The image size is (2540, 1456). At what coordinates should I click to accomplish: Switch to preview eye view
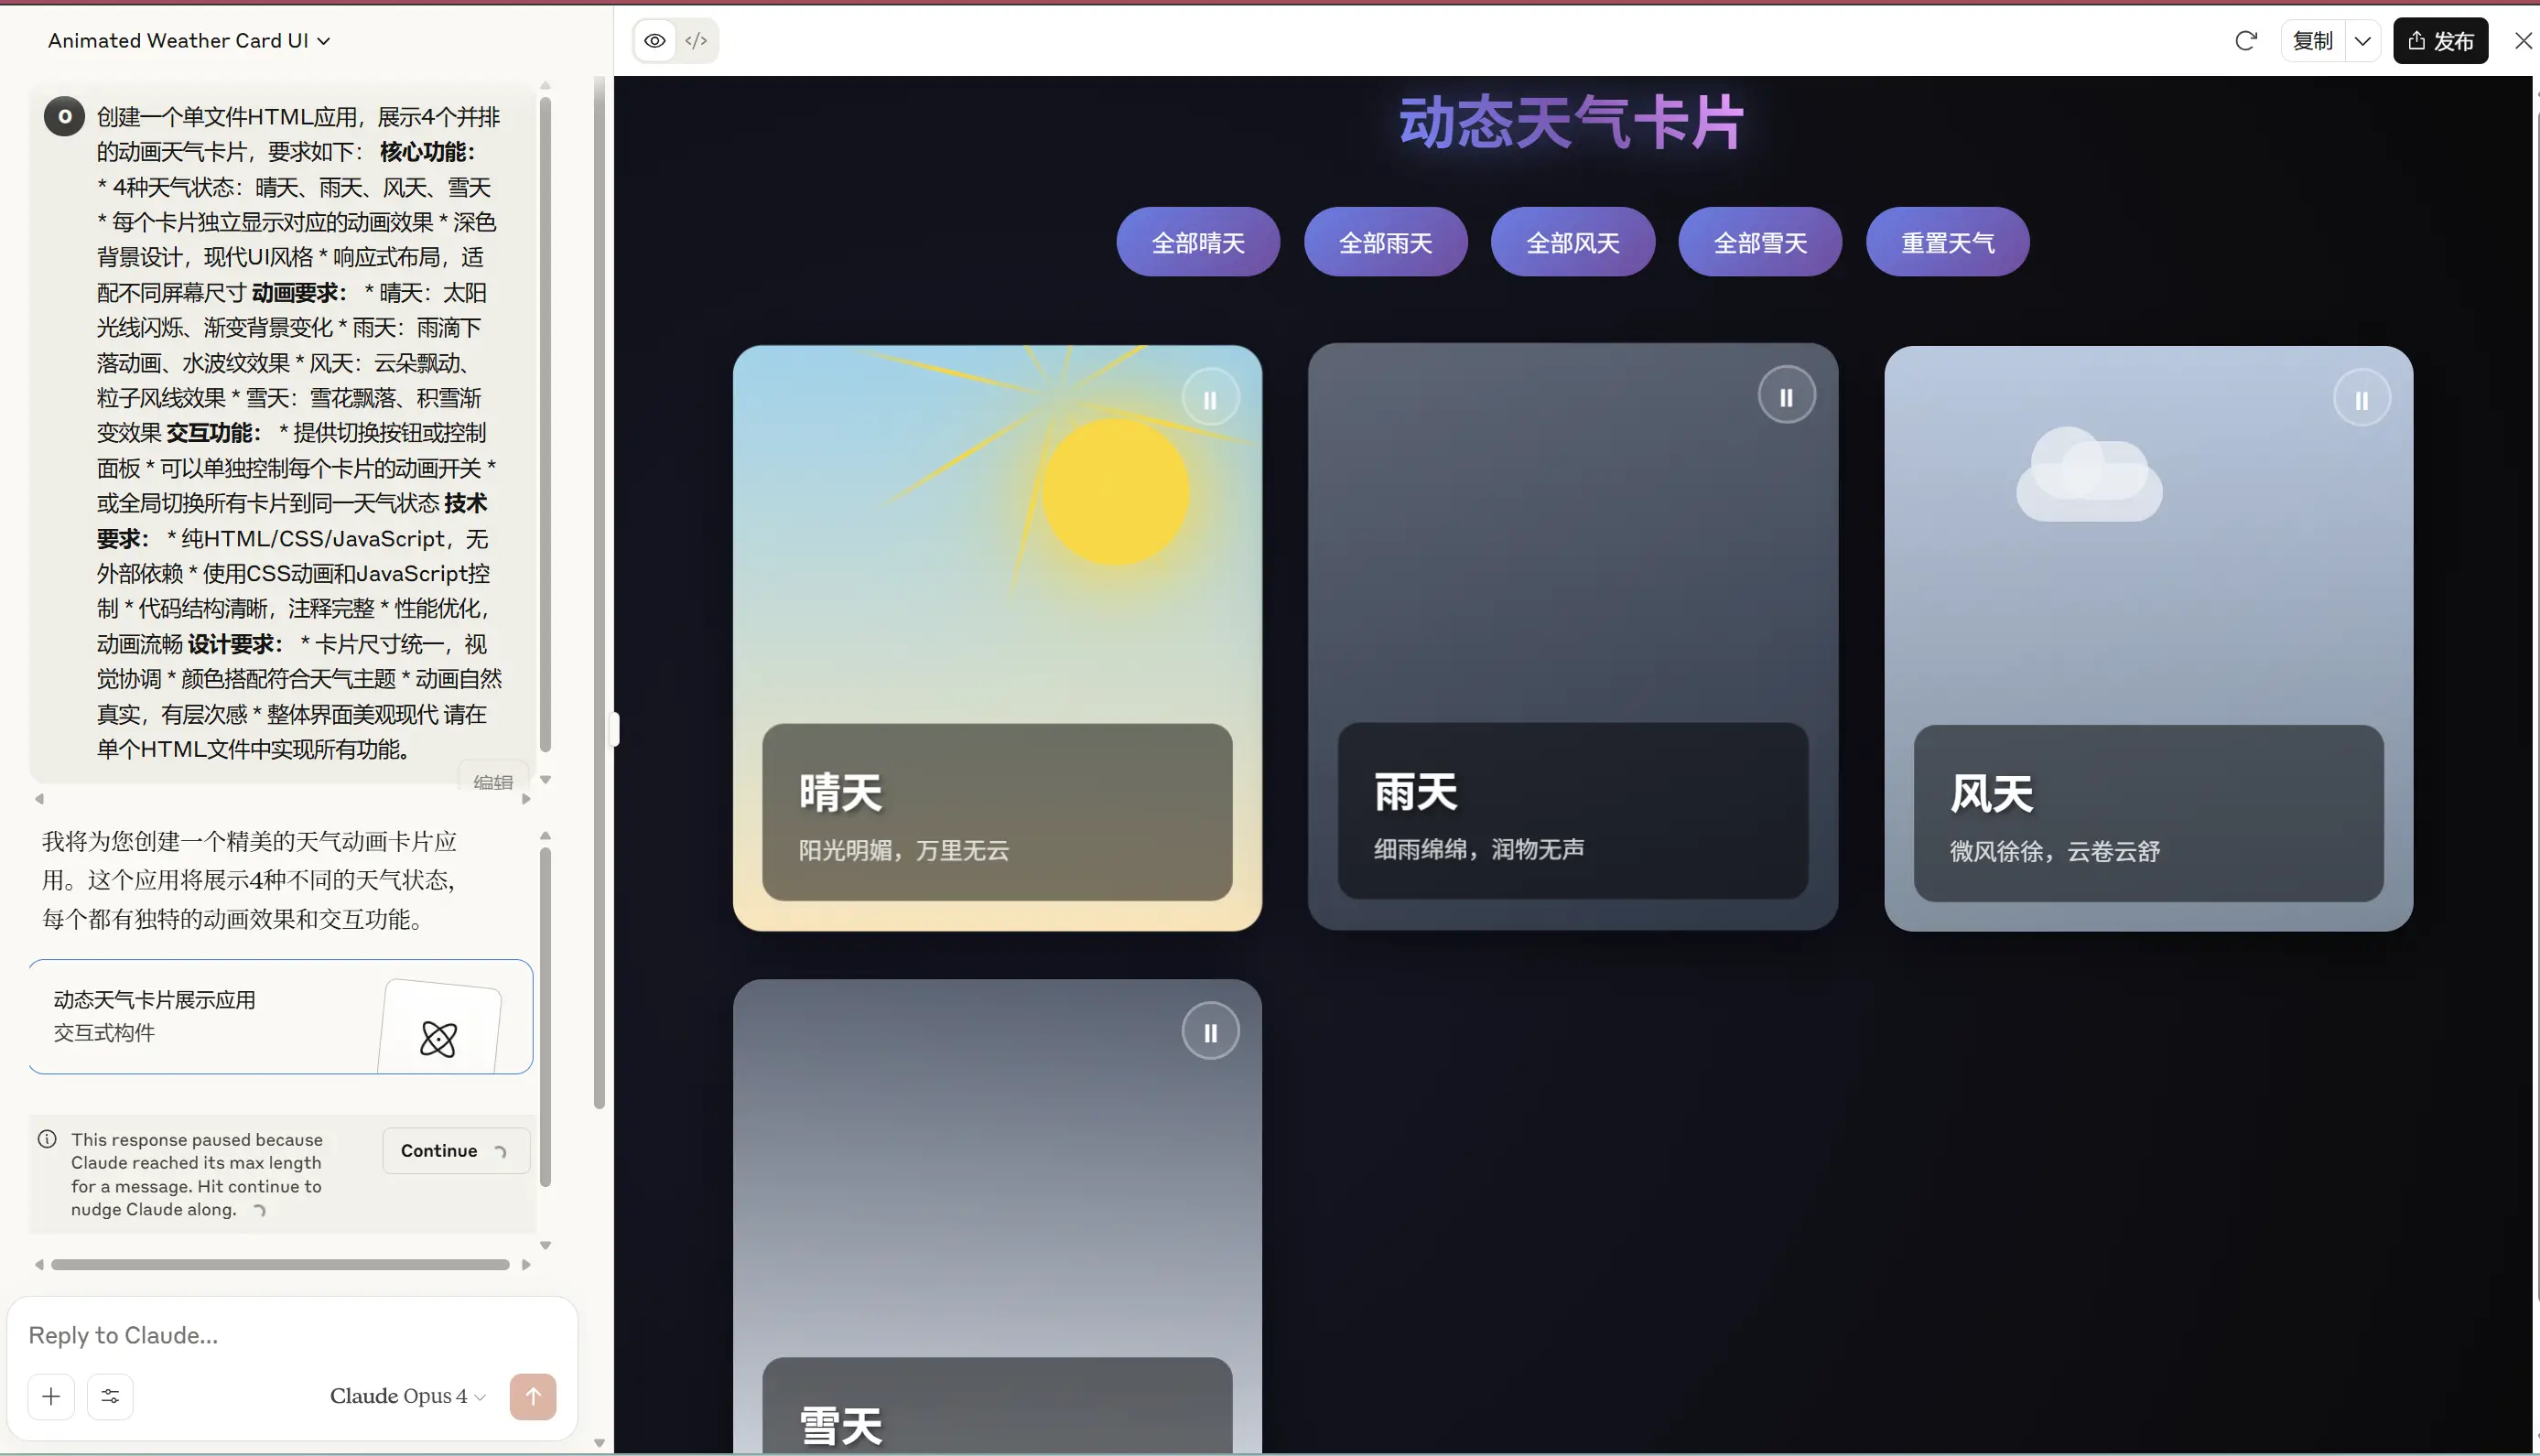[655, 41]
